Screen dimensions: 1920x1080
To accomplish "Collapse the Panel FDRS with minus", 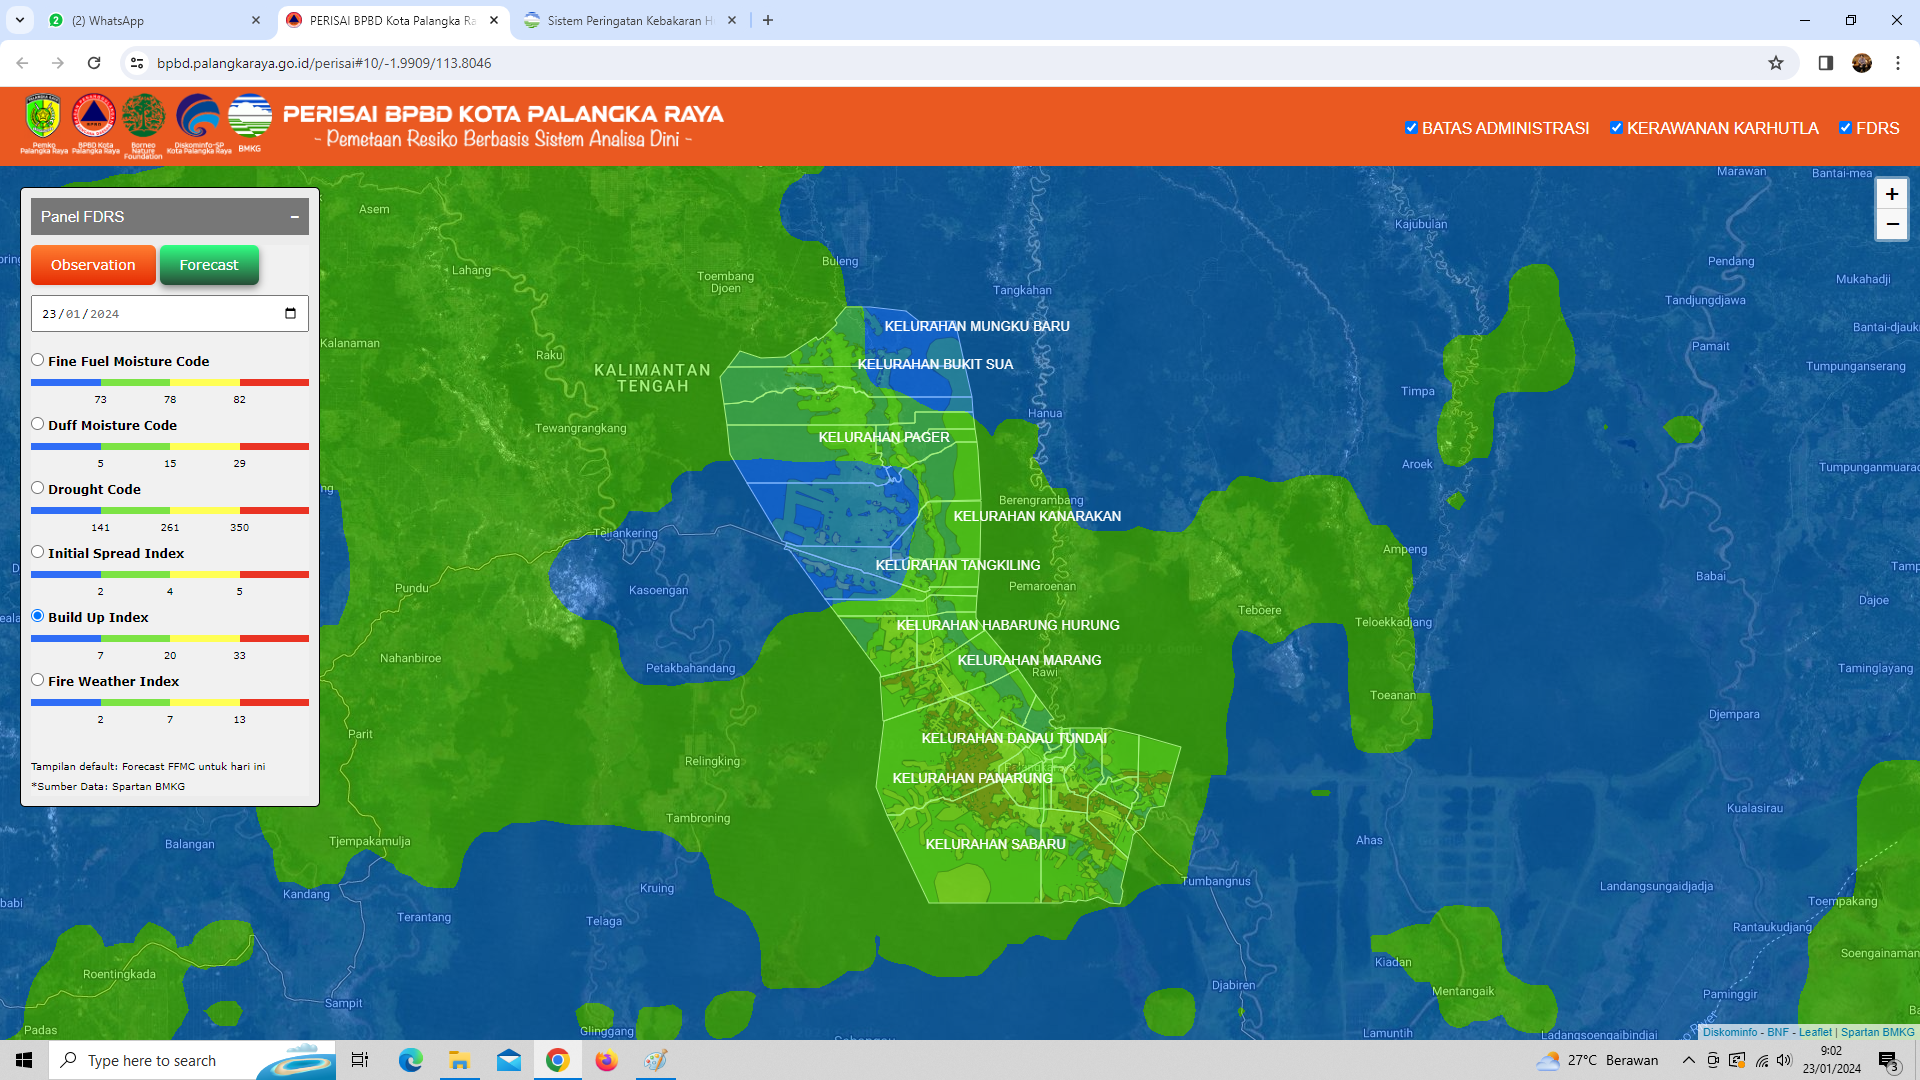I will pos(295,217).
